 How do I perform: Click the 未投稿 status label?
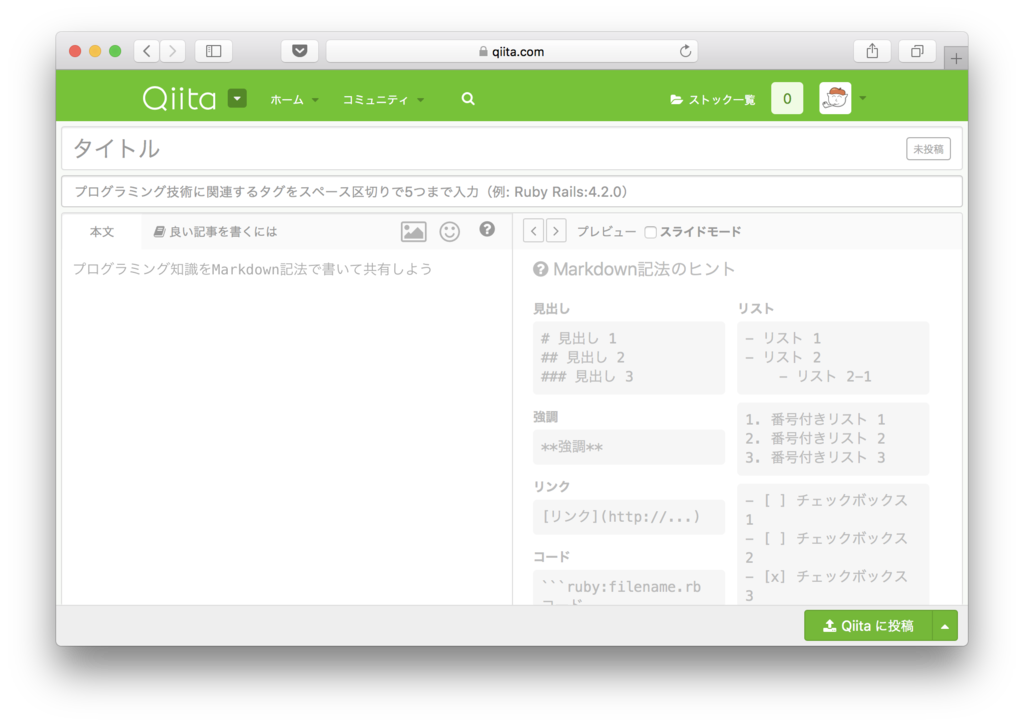pyautogui.click(x=928, y=149)
